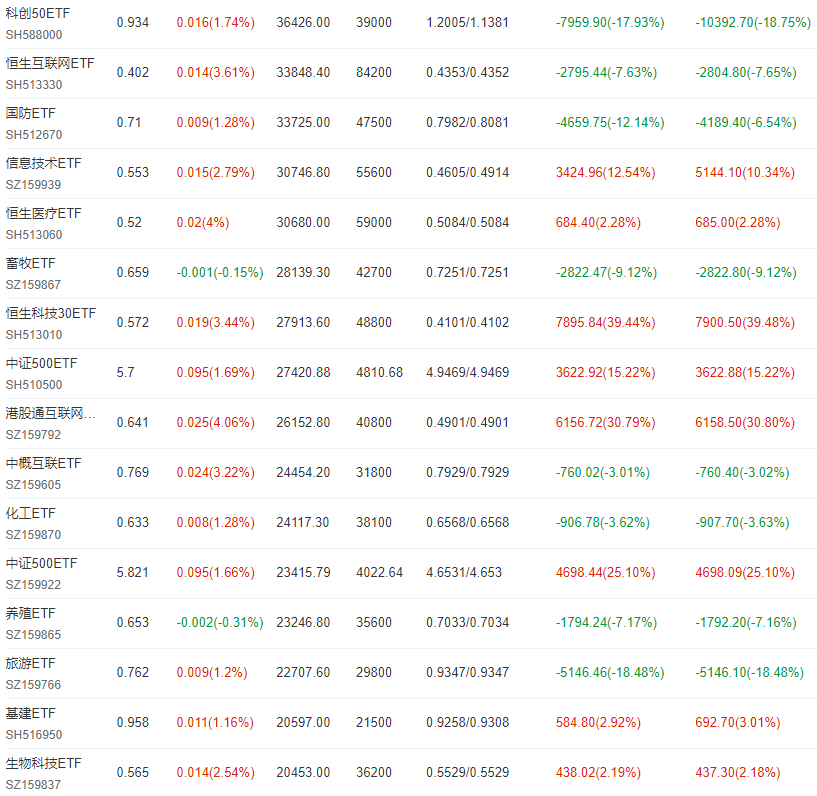The height and width of the screenshot is (796, 817).
Task: Select the profit 4698.44(25.10%)
Action: (605, 573)
